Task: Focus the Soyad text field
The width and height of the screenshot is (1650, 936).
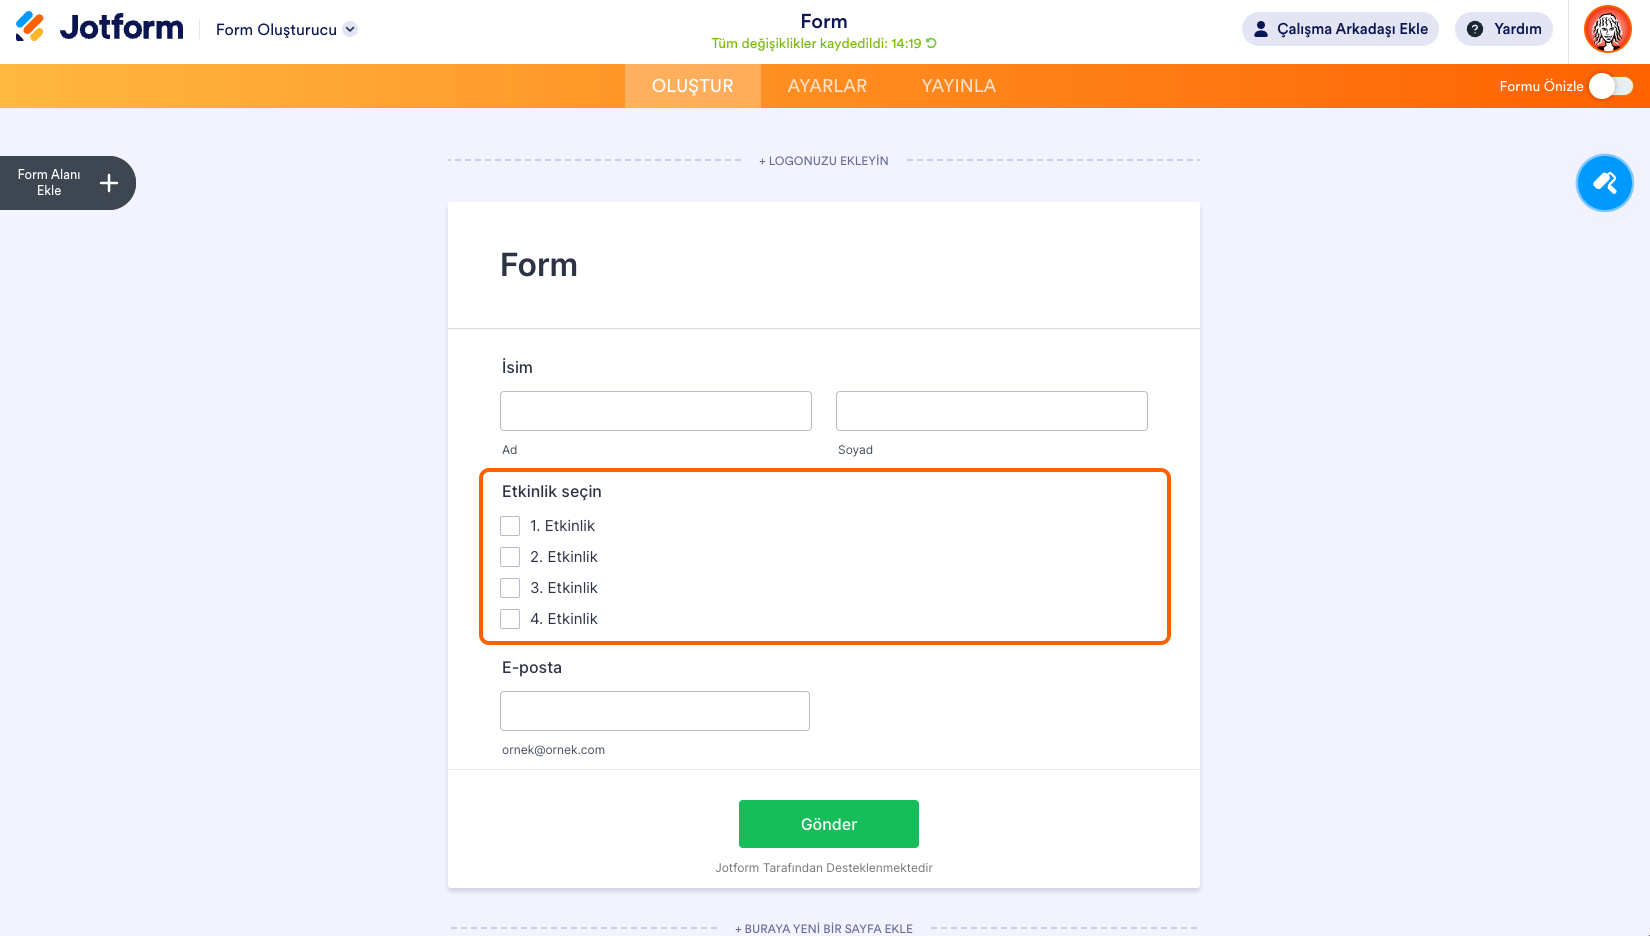Action: [991, 411]
